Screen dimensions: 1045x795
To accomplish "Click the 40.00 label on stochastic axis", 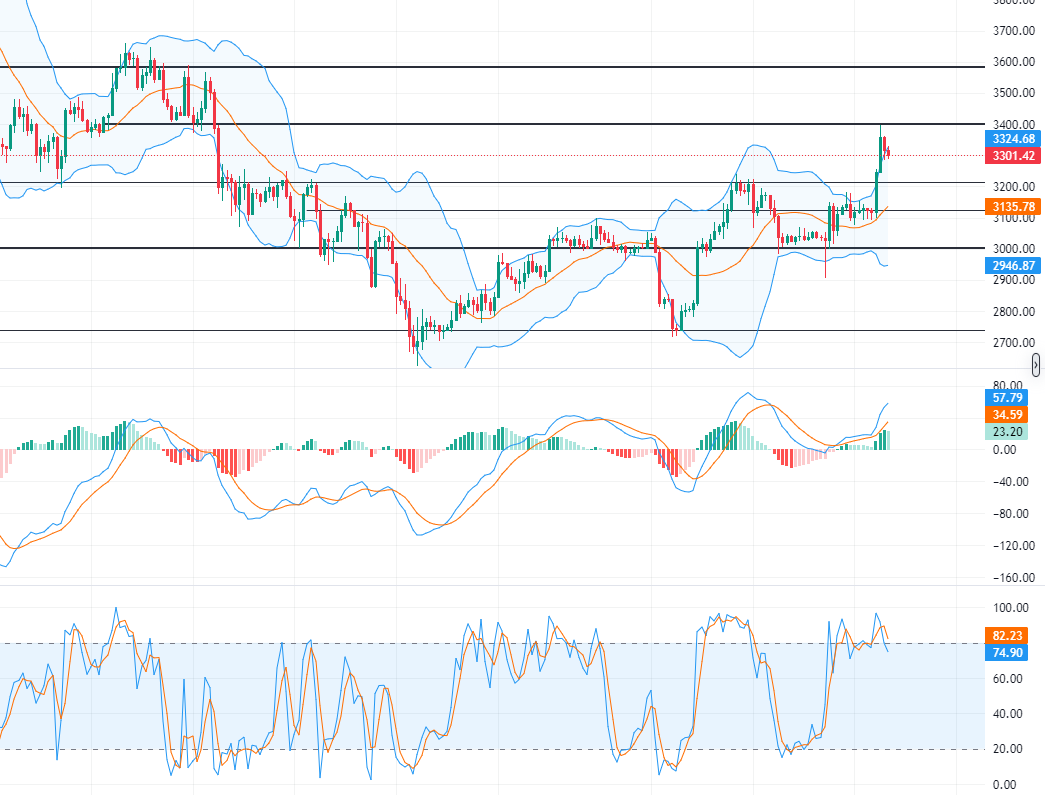I will pyautogui.click(x=1012, y=714).
